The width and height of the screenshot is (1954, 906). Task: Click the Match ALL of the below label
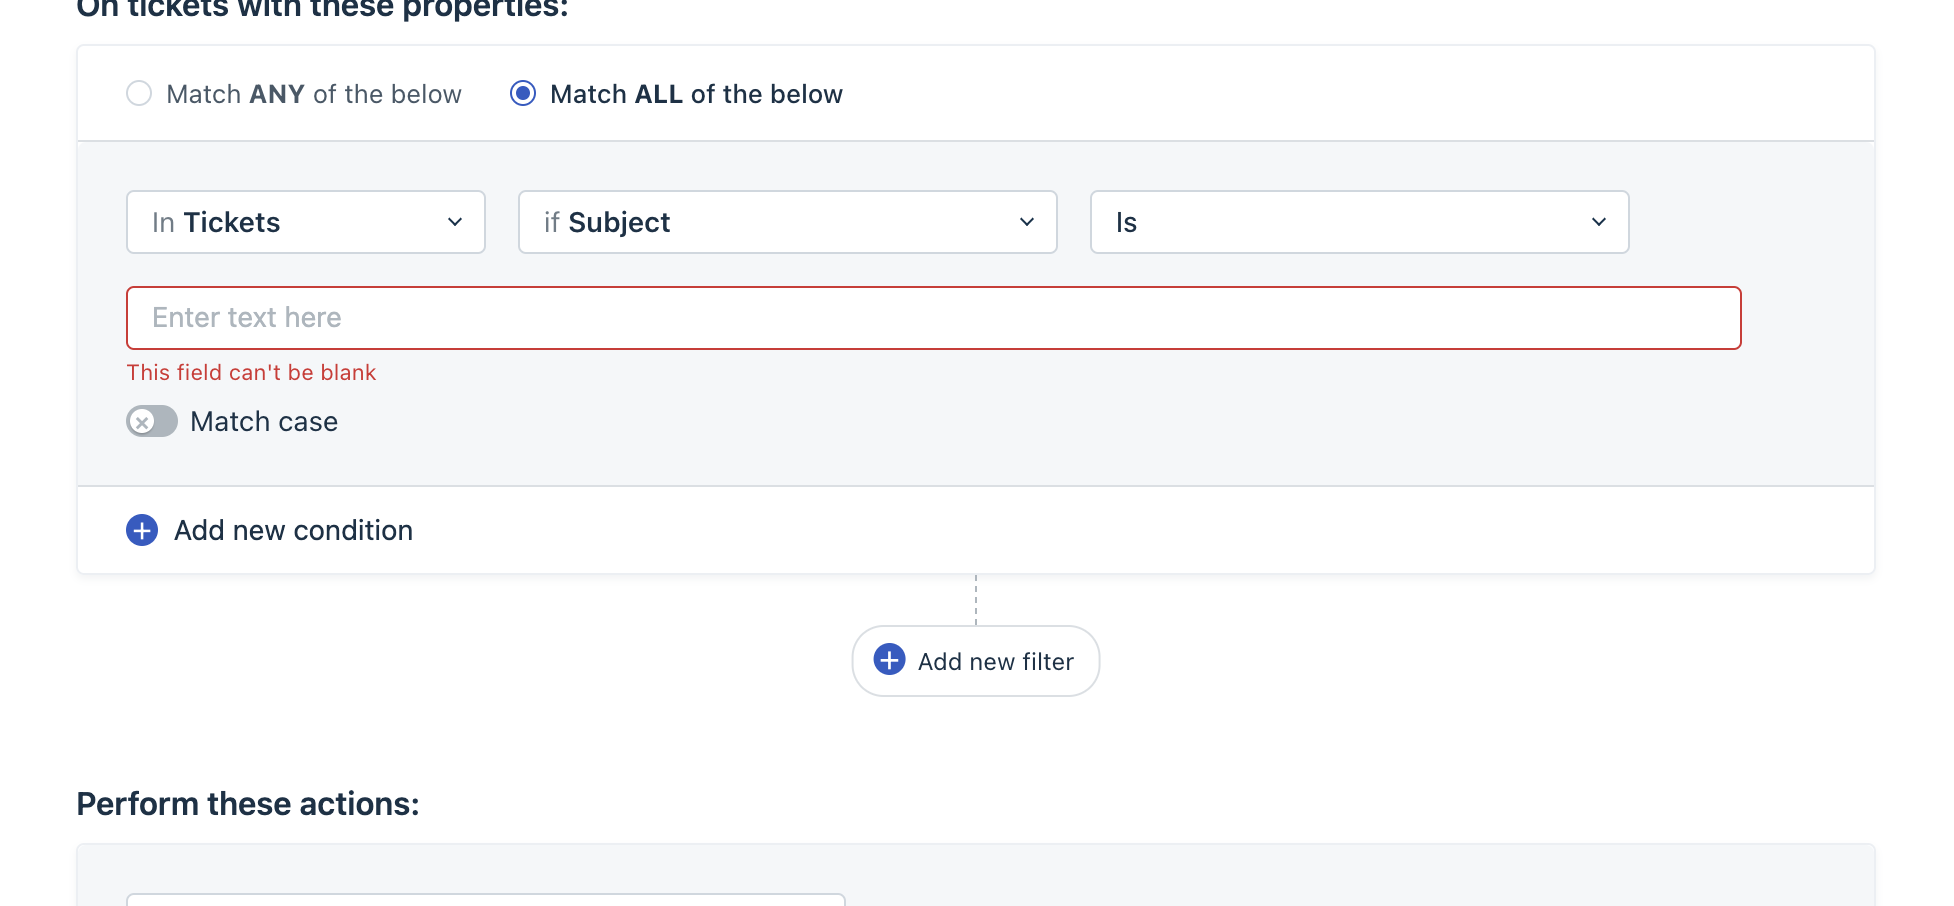[x=697, y=94]
